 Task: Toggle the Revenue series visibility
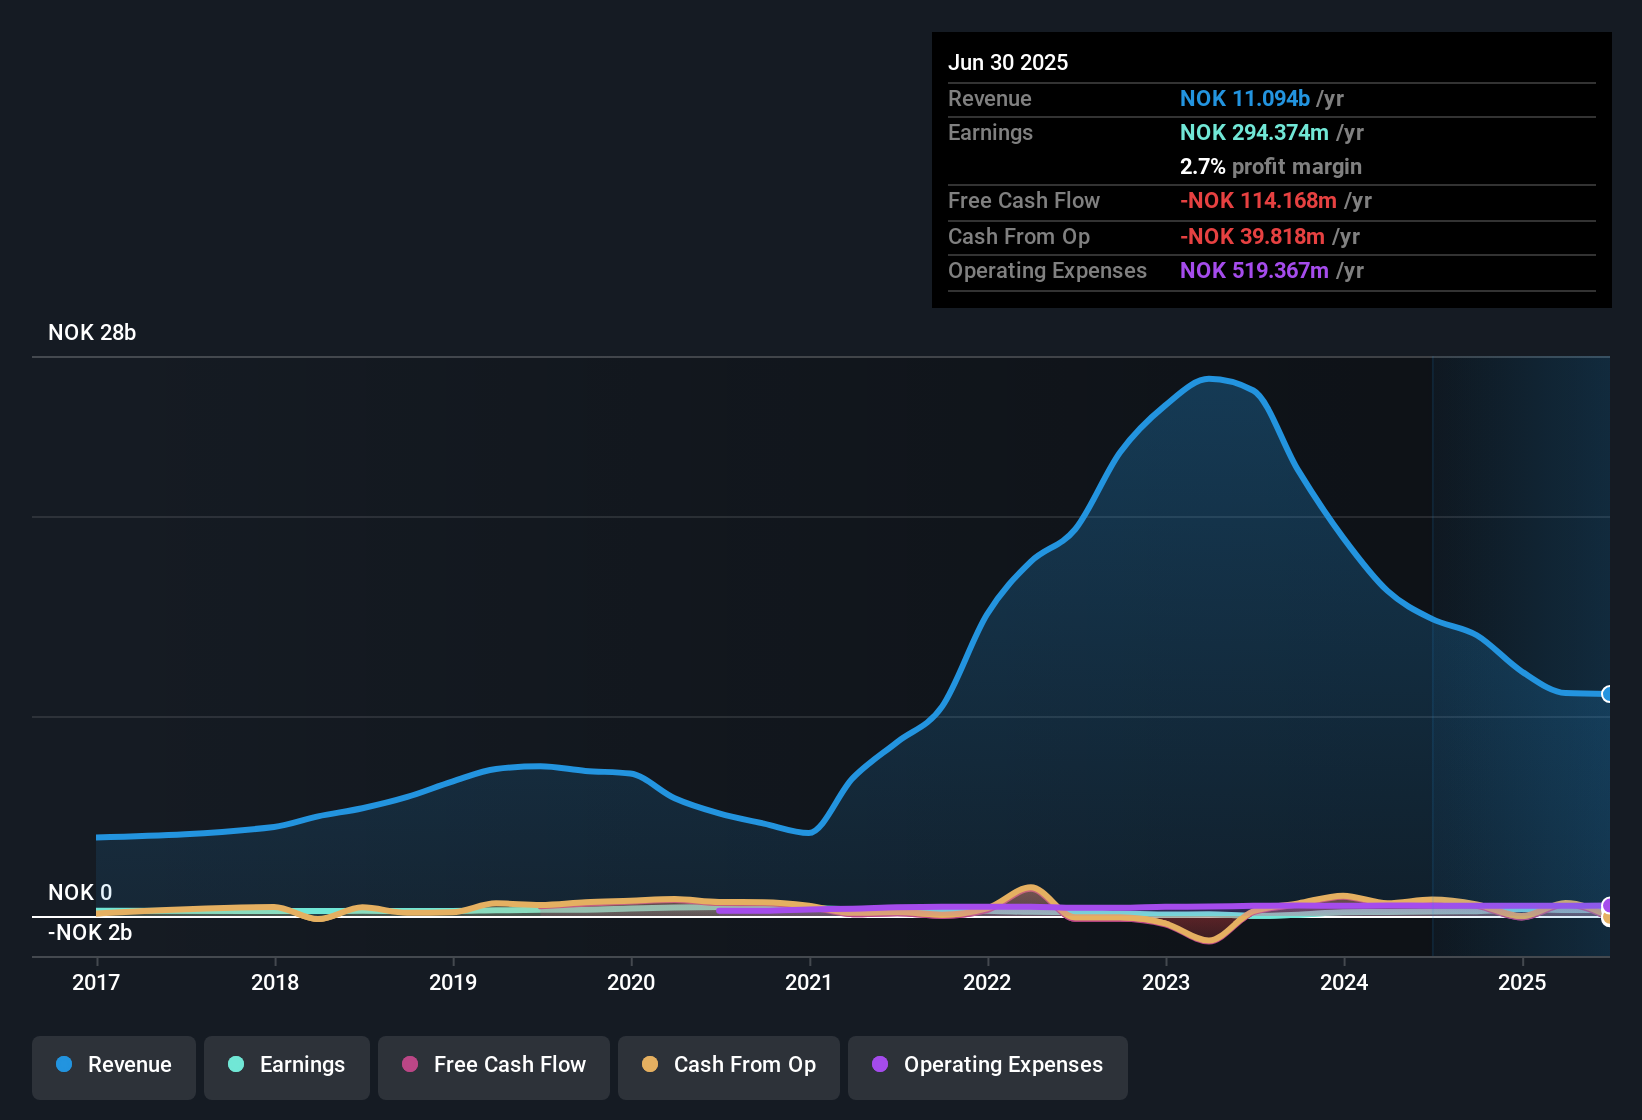(x=113, y=1065)
